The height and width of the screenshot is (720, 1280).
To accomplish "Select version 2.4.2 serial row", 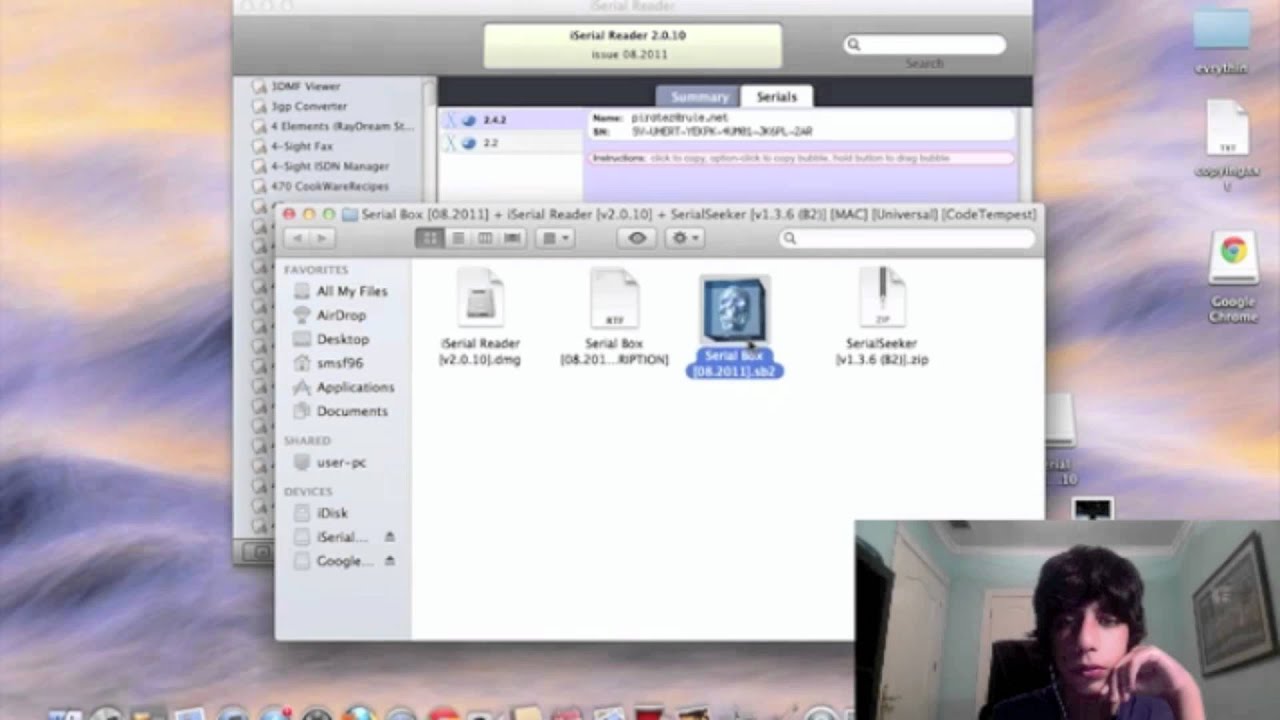I will (x=511, y=120).
